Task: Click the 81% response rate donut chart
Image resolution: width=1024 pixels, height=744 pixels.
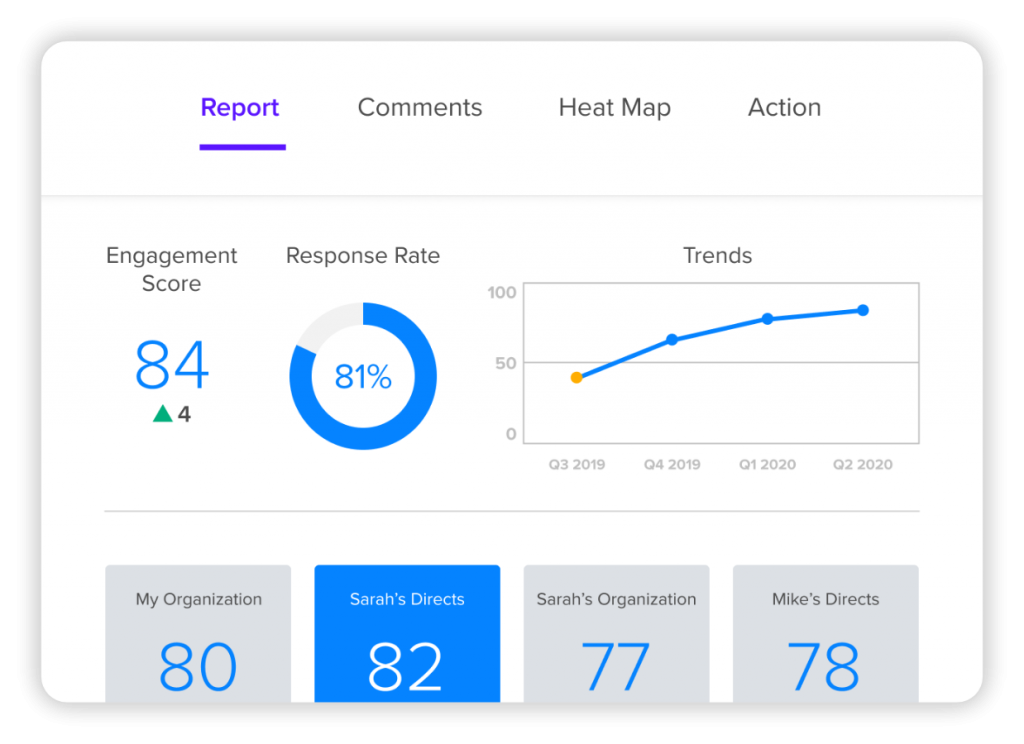Action: (363, 376)
